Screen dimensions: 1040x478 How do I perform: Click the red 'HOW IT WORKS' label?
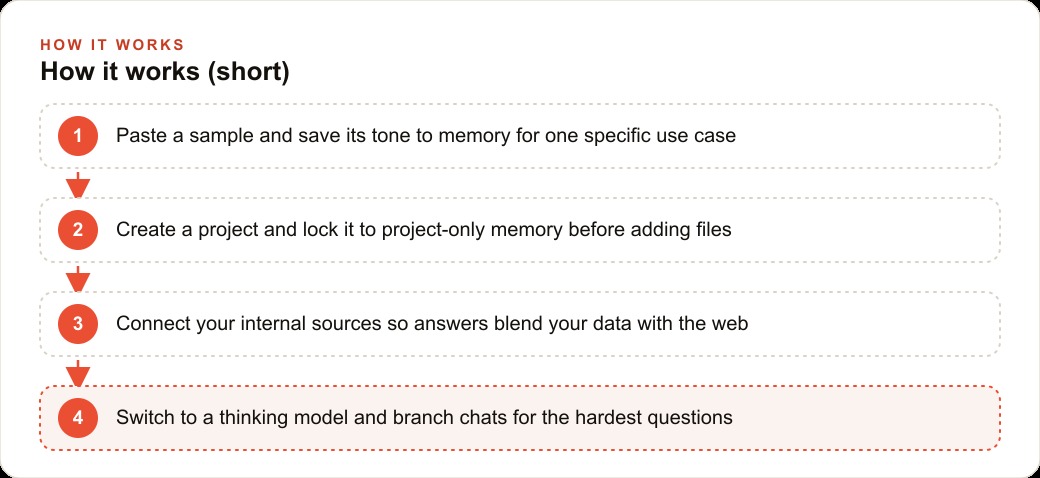pos(112,45)
